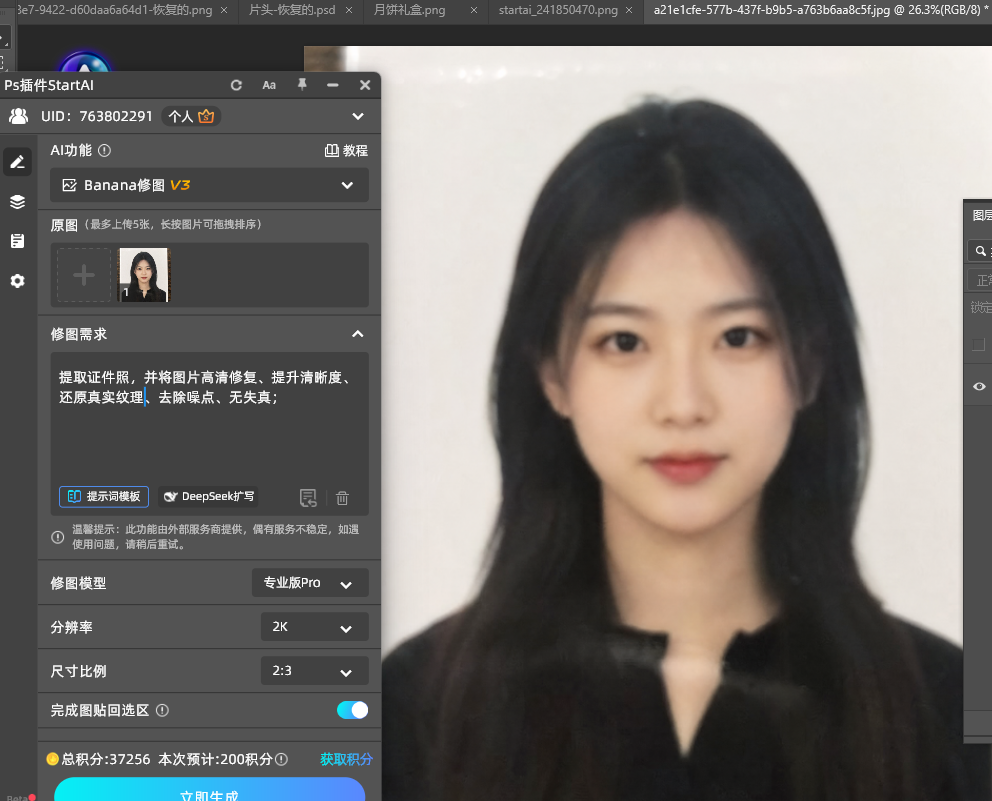Open the 尺寸比例 2:3 dropdown
Viewport: 992px width, 801px height.
pyautogui.click(x=314, y=671)
